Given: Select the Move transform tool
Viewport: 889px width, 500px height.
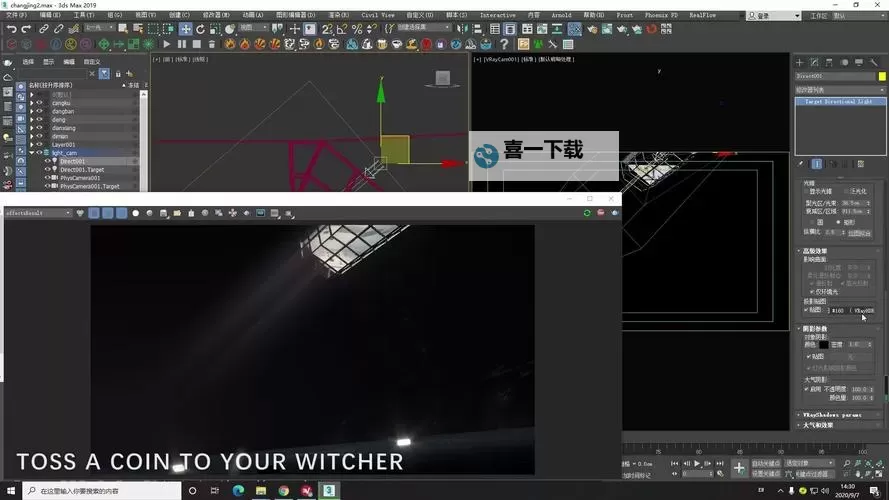Looking at the screenshot, I should [x=186, y=29].
